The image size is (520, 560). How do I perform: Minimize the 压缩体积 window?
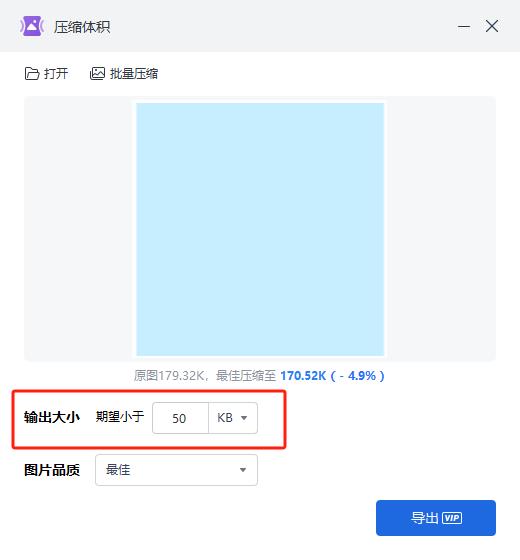[x=464, y=26]
